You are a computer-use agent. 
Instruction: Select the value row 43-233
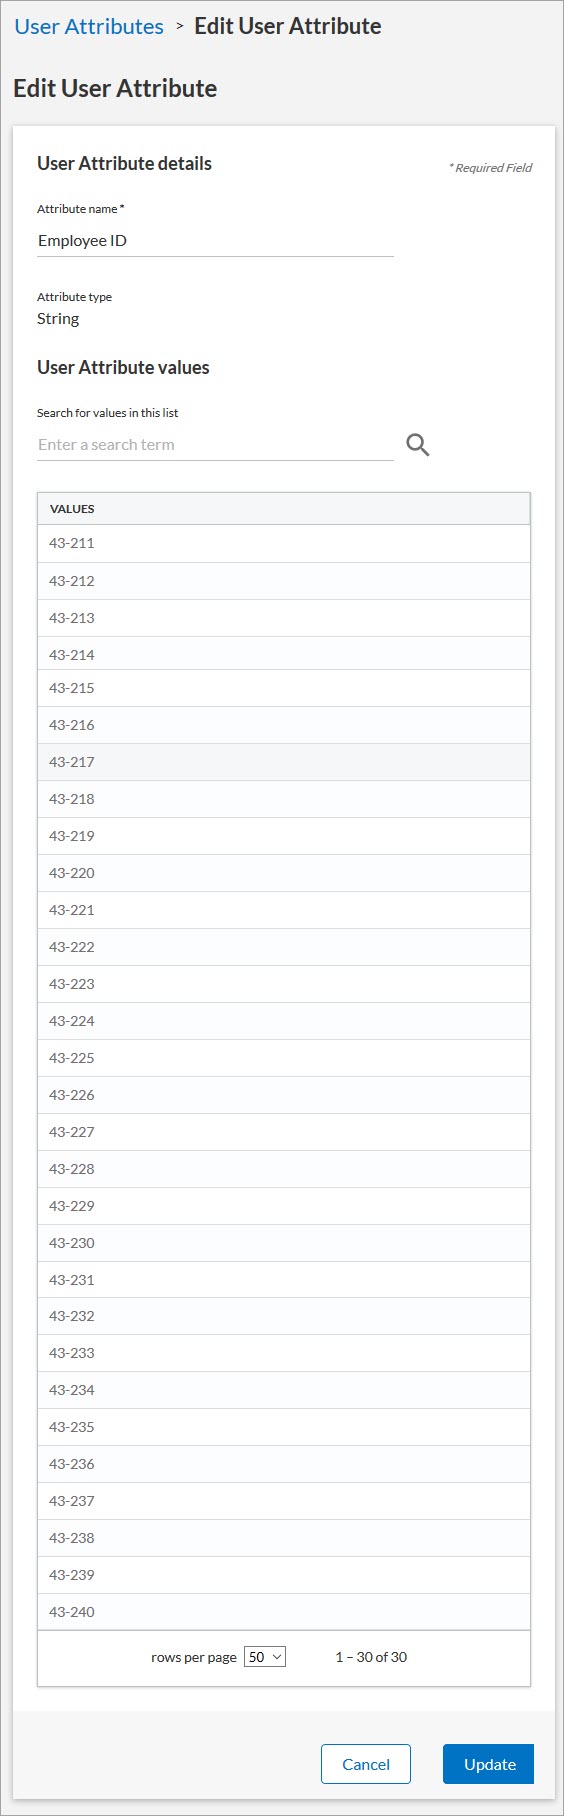pyautogui.click(x=284, y=1353)
